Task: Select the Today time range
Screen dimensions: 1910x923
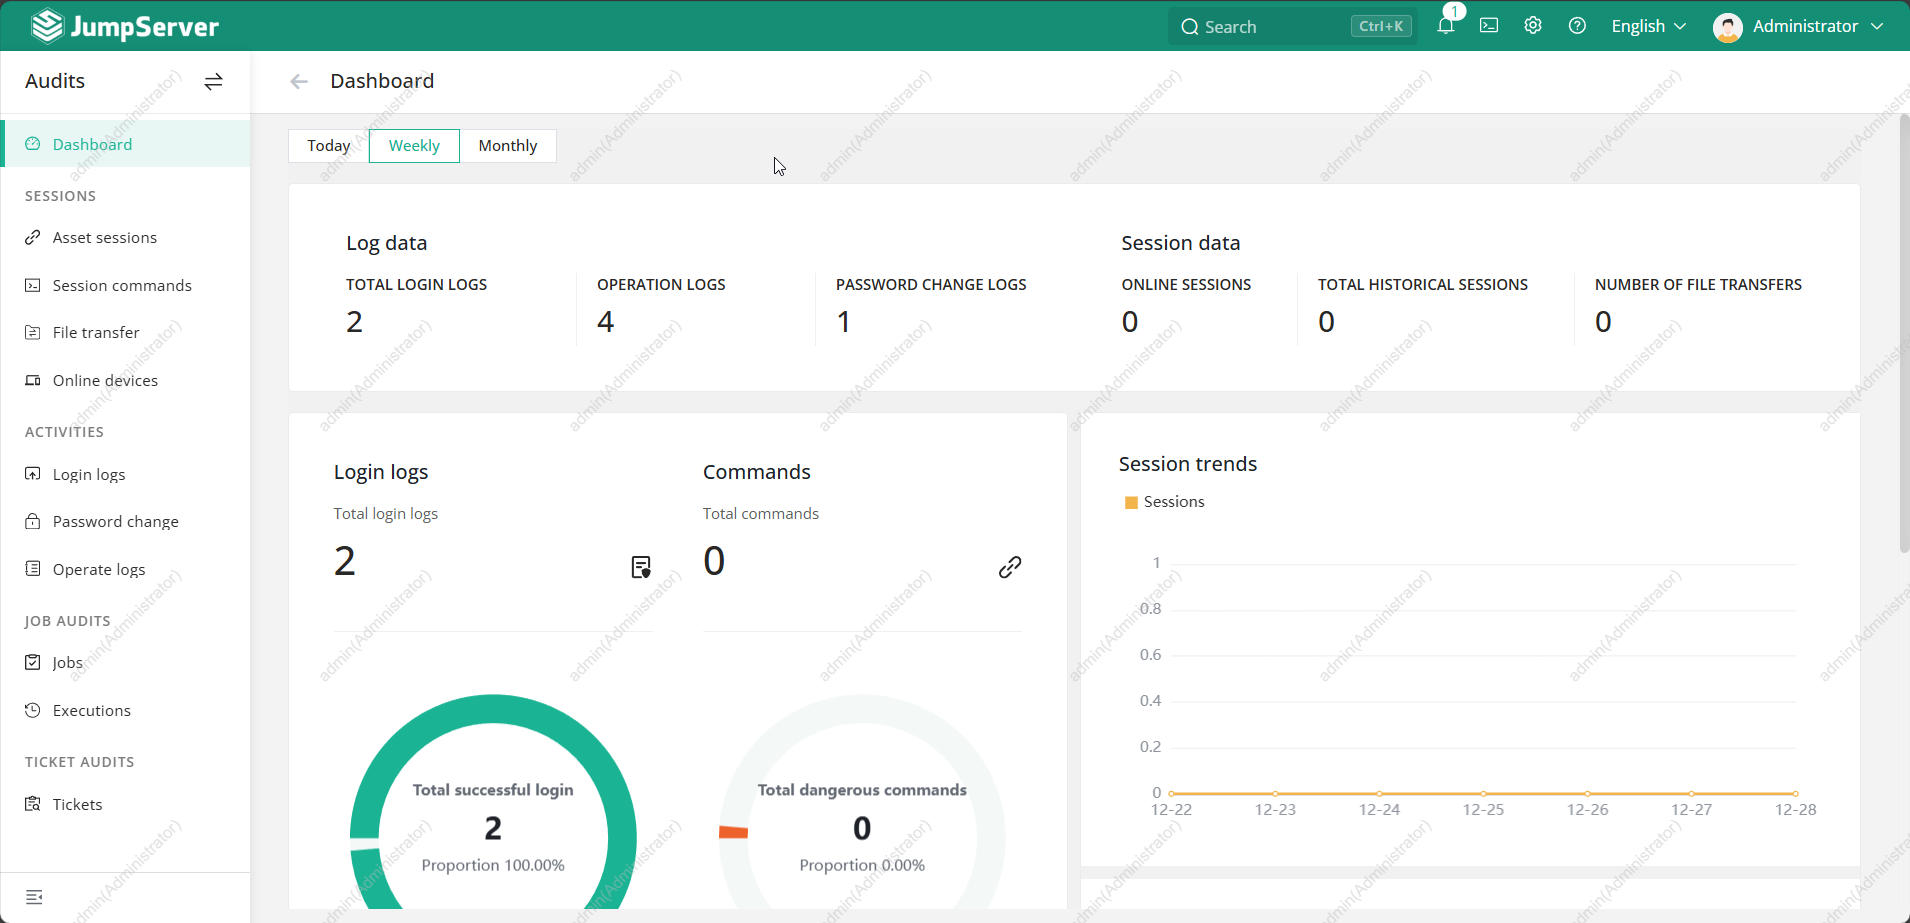Action: (328, 146)
